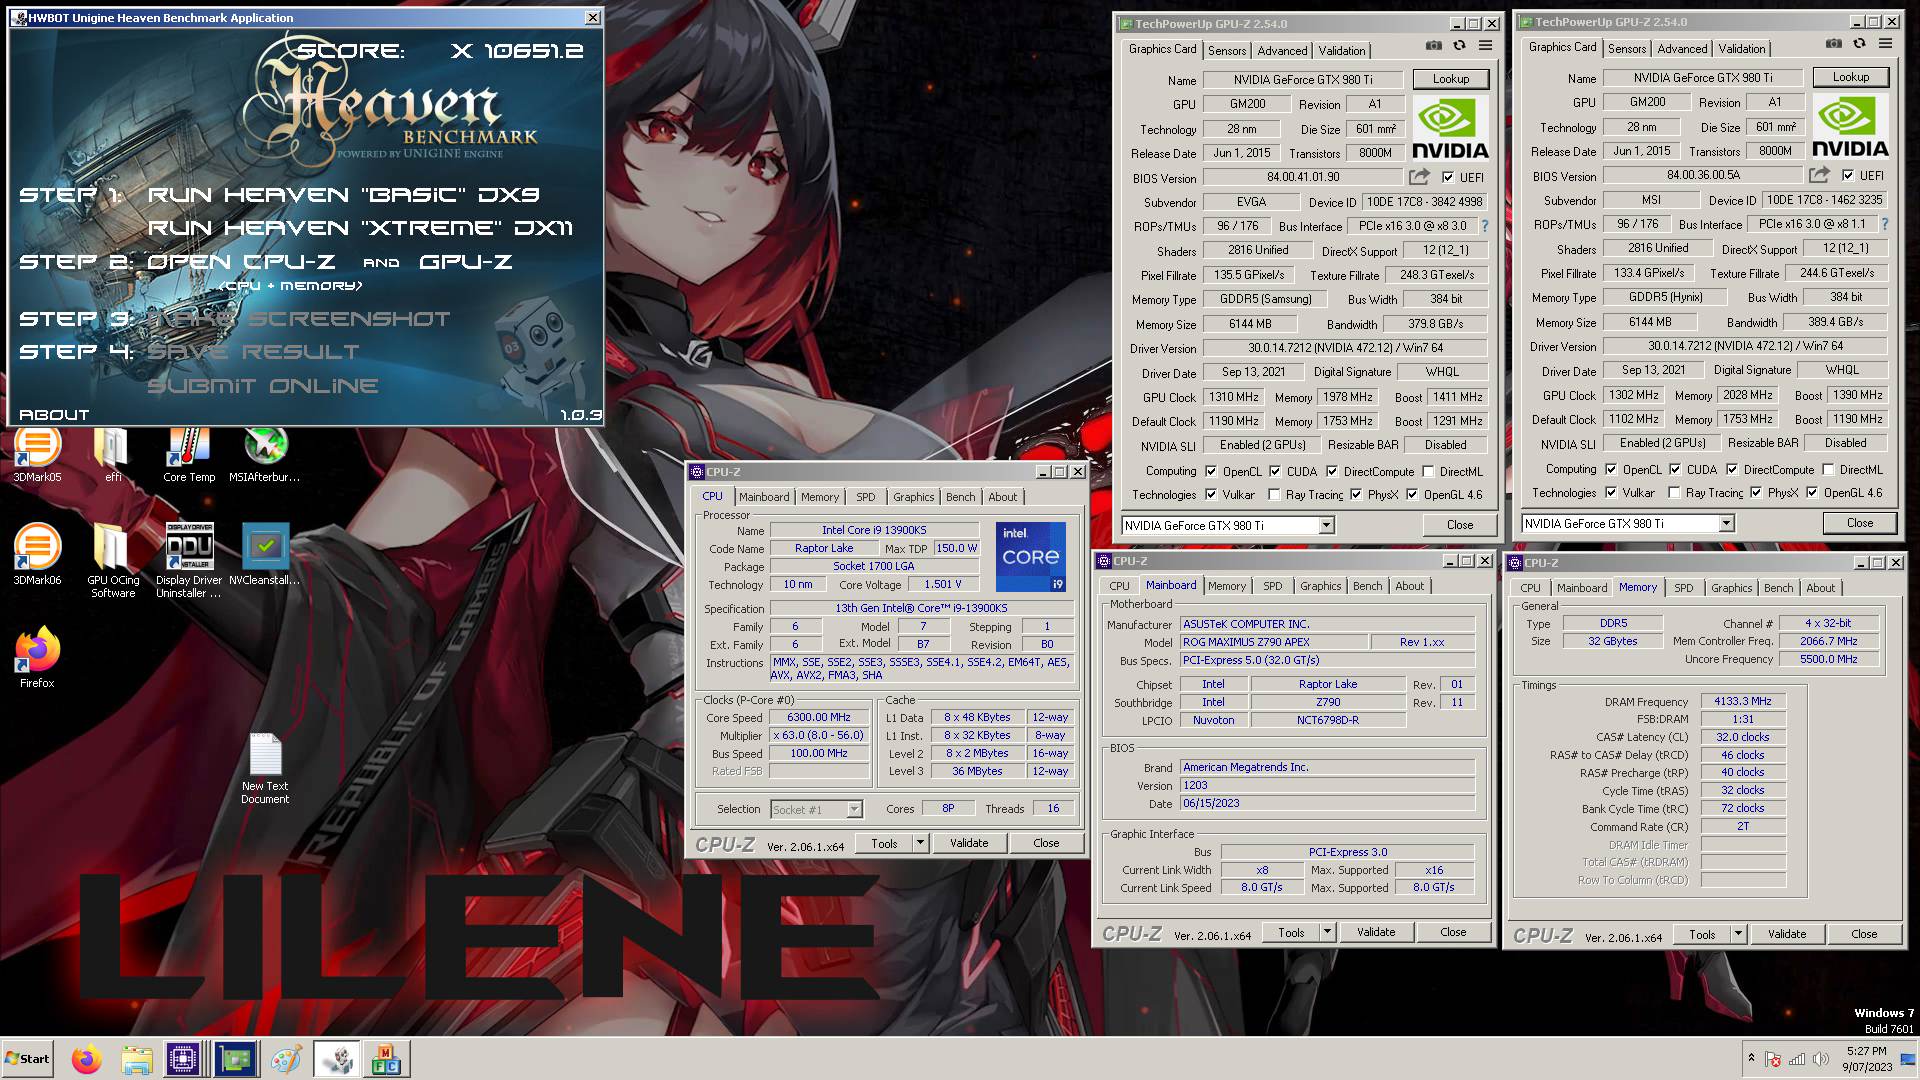Expand Tools arrow in CPU-Z Mainboard window
The width and height of the screenshot is (1920, 1080).
1327,932
